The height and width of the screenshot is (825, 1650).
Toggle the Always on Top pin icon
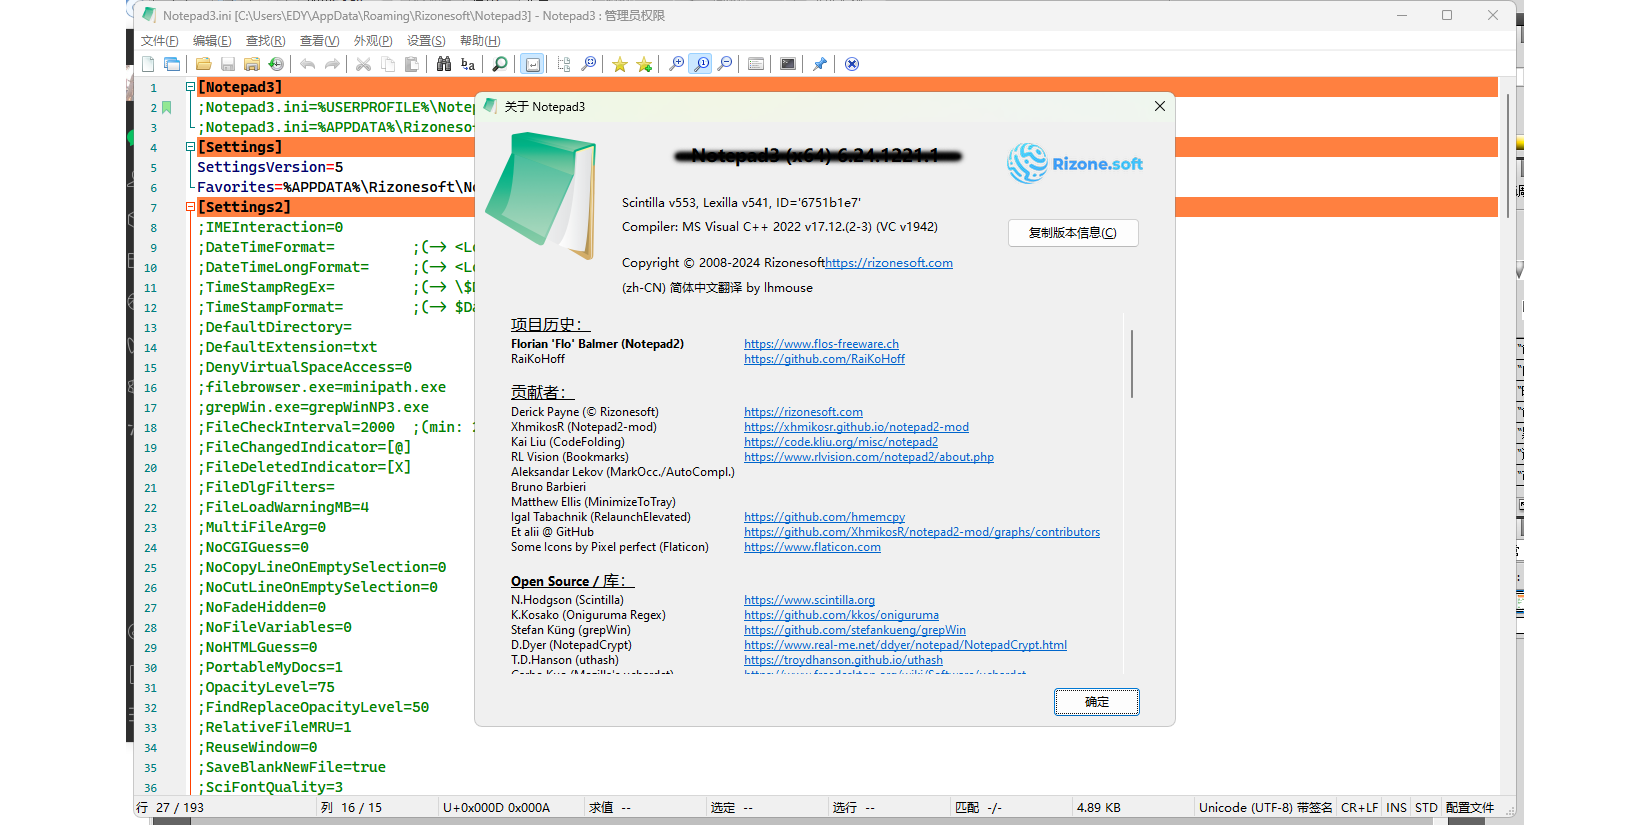(x=820, y=64)
